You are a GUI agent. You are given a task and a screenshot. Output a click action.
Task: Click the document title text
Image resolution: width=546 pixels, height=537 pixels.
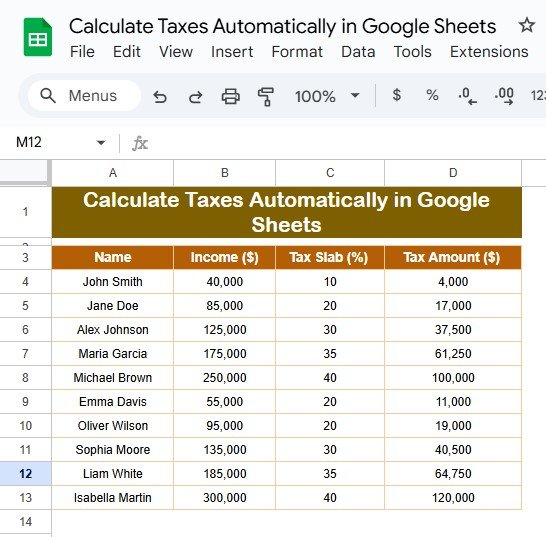(282, 26)
